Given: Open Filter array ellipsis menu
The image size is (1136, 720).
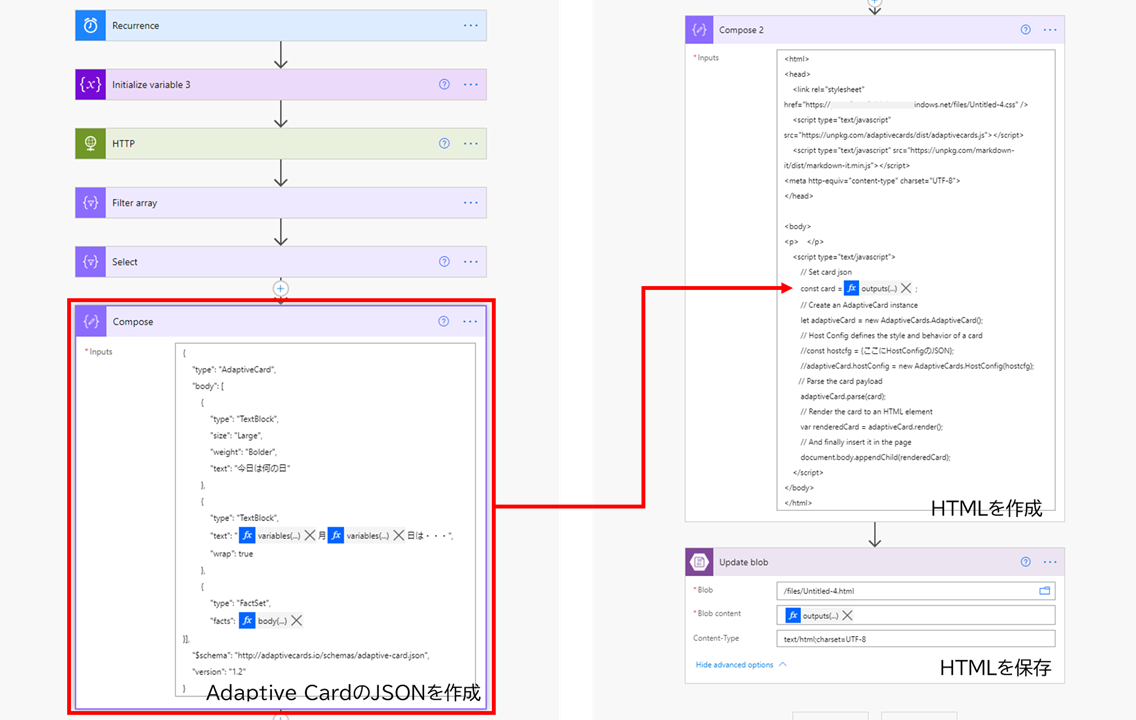Looking at the screenshot, I should click(470, 203).
